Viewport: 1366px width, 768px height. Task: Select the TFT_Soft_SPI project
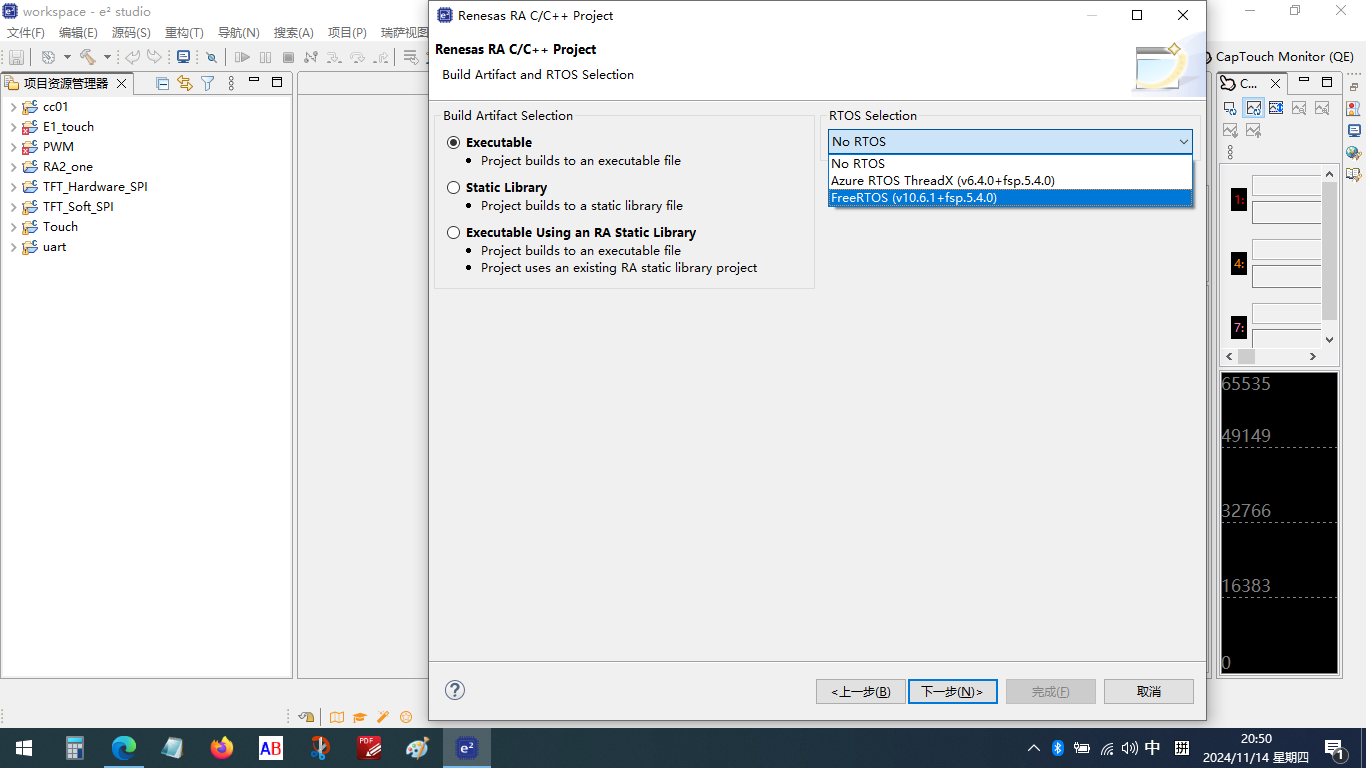click(x=78, y=207)
